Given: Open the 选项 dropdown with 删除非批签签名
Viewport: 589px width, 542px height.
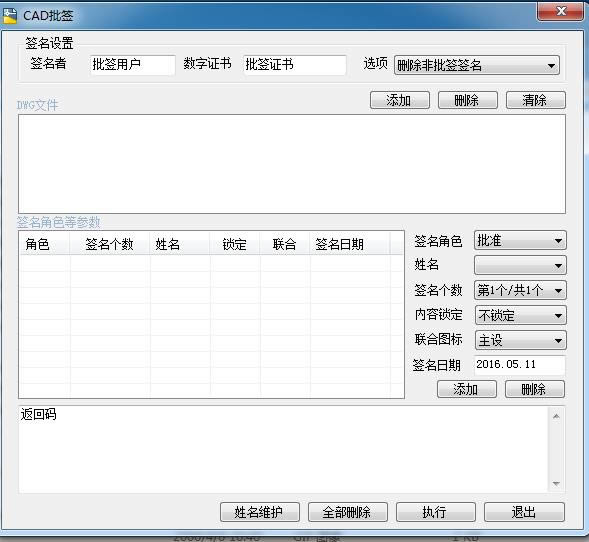Looking at the screenshot, I should (477, 65).
